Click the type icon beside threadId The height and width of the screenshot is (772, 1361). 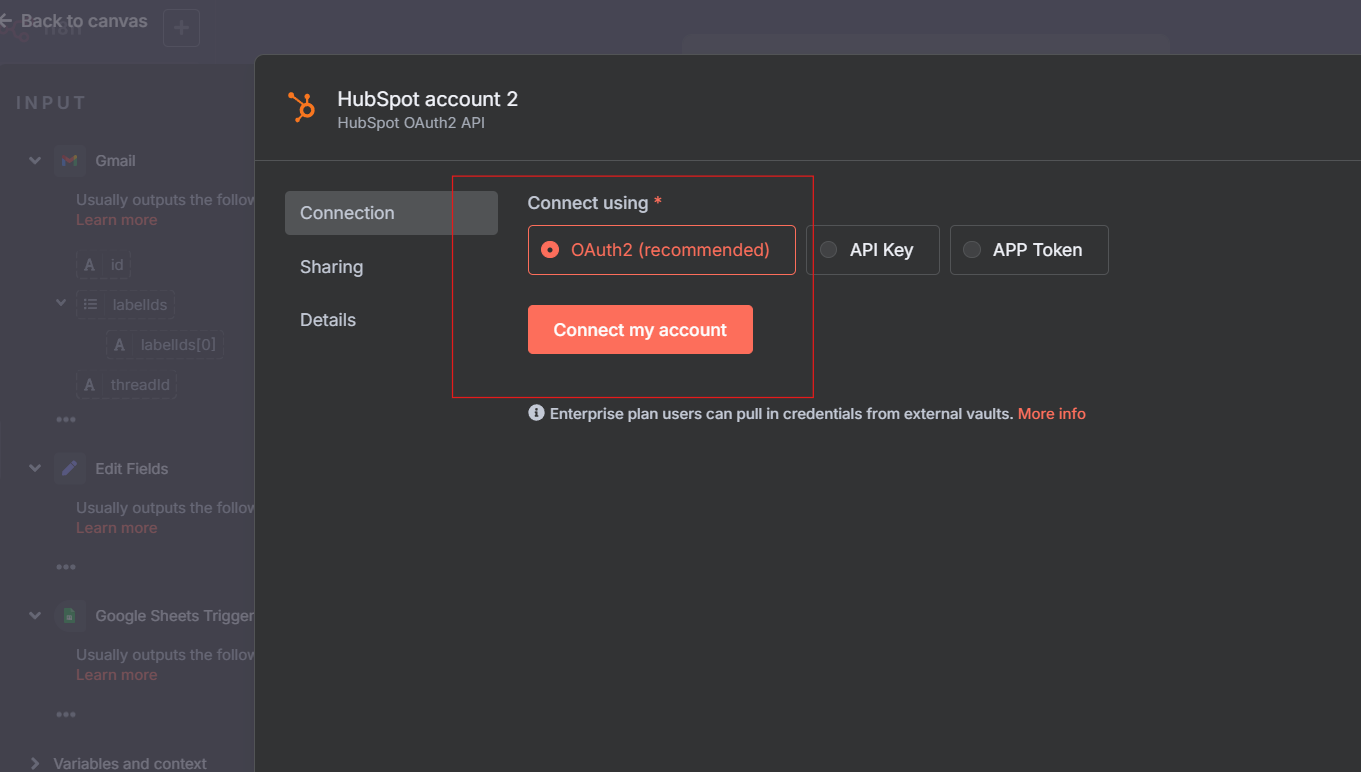90,385
